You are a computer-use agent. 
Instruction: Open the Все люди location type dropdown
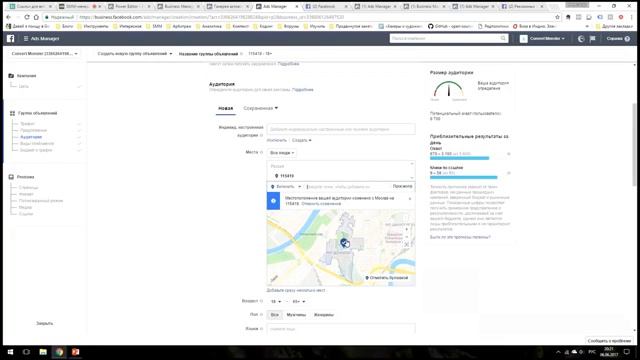tap(282, 153)
